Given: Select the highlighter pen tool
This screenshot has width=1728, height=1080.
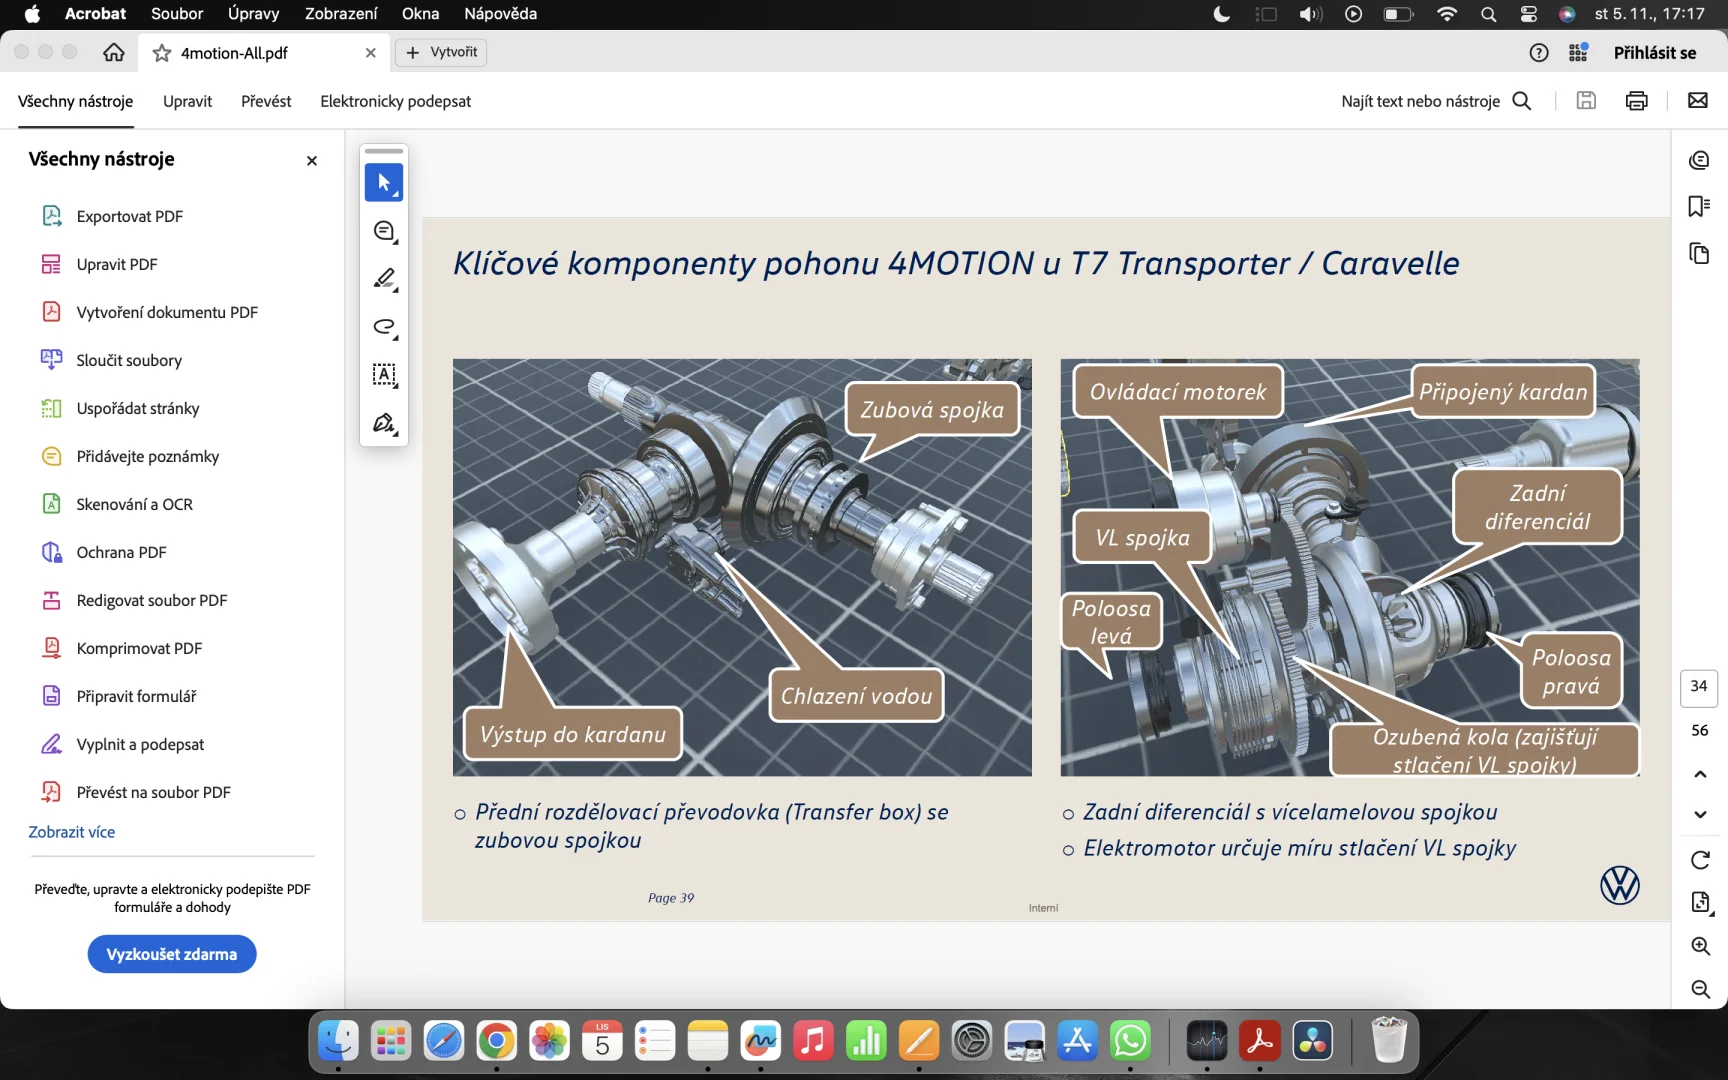Looking at the screenshot, I should [384, 279].
